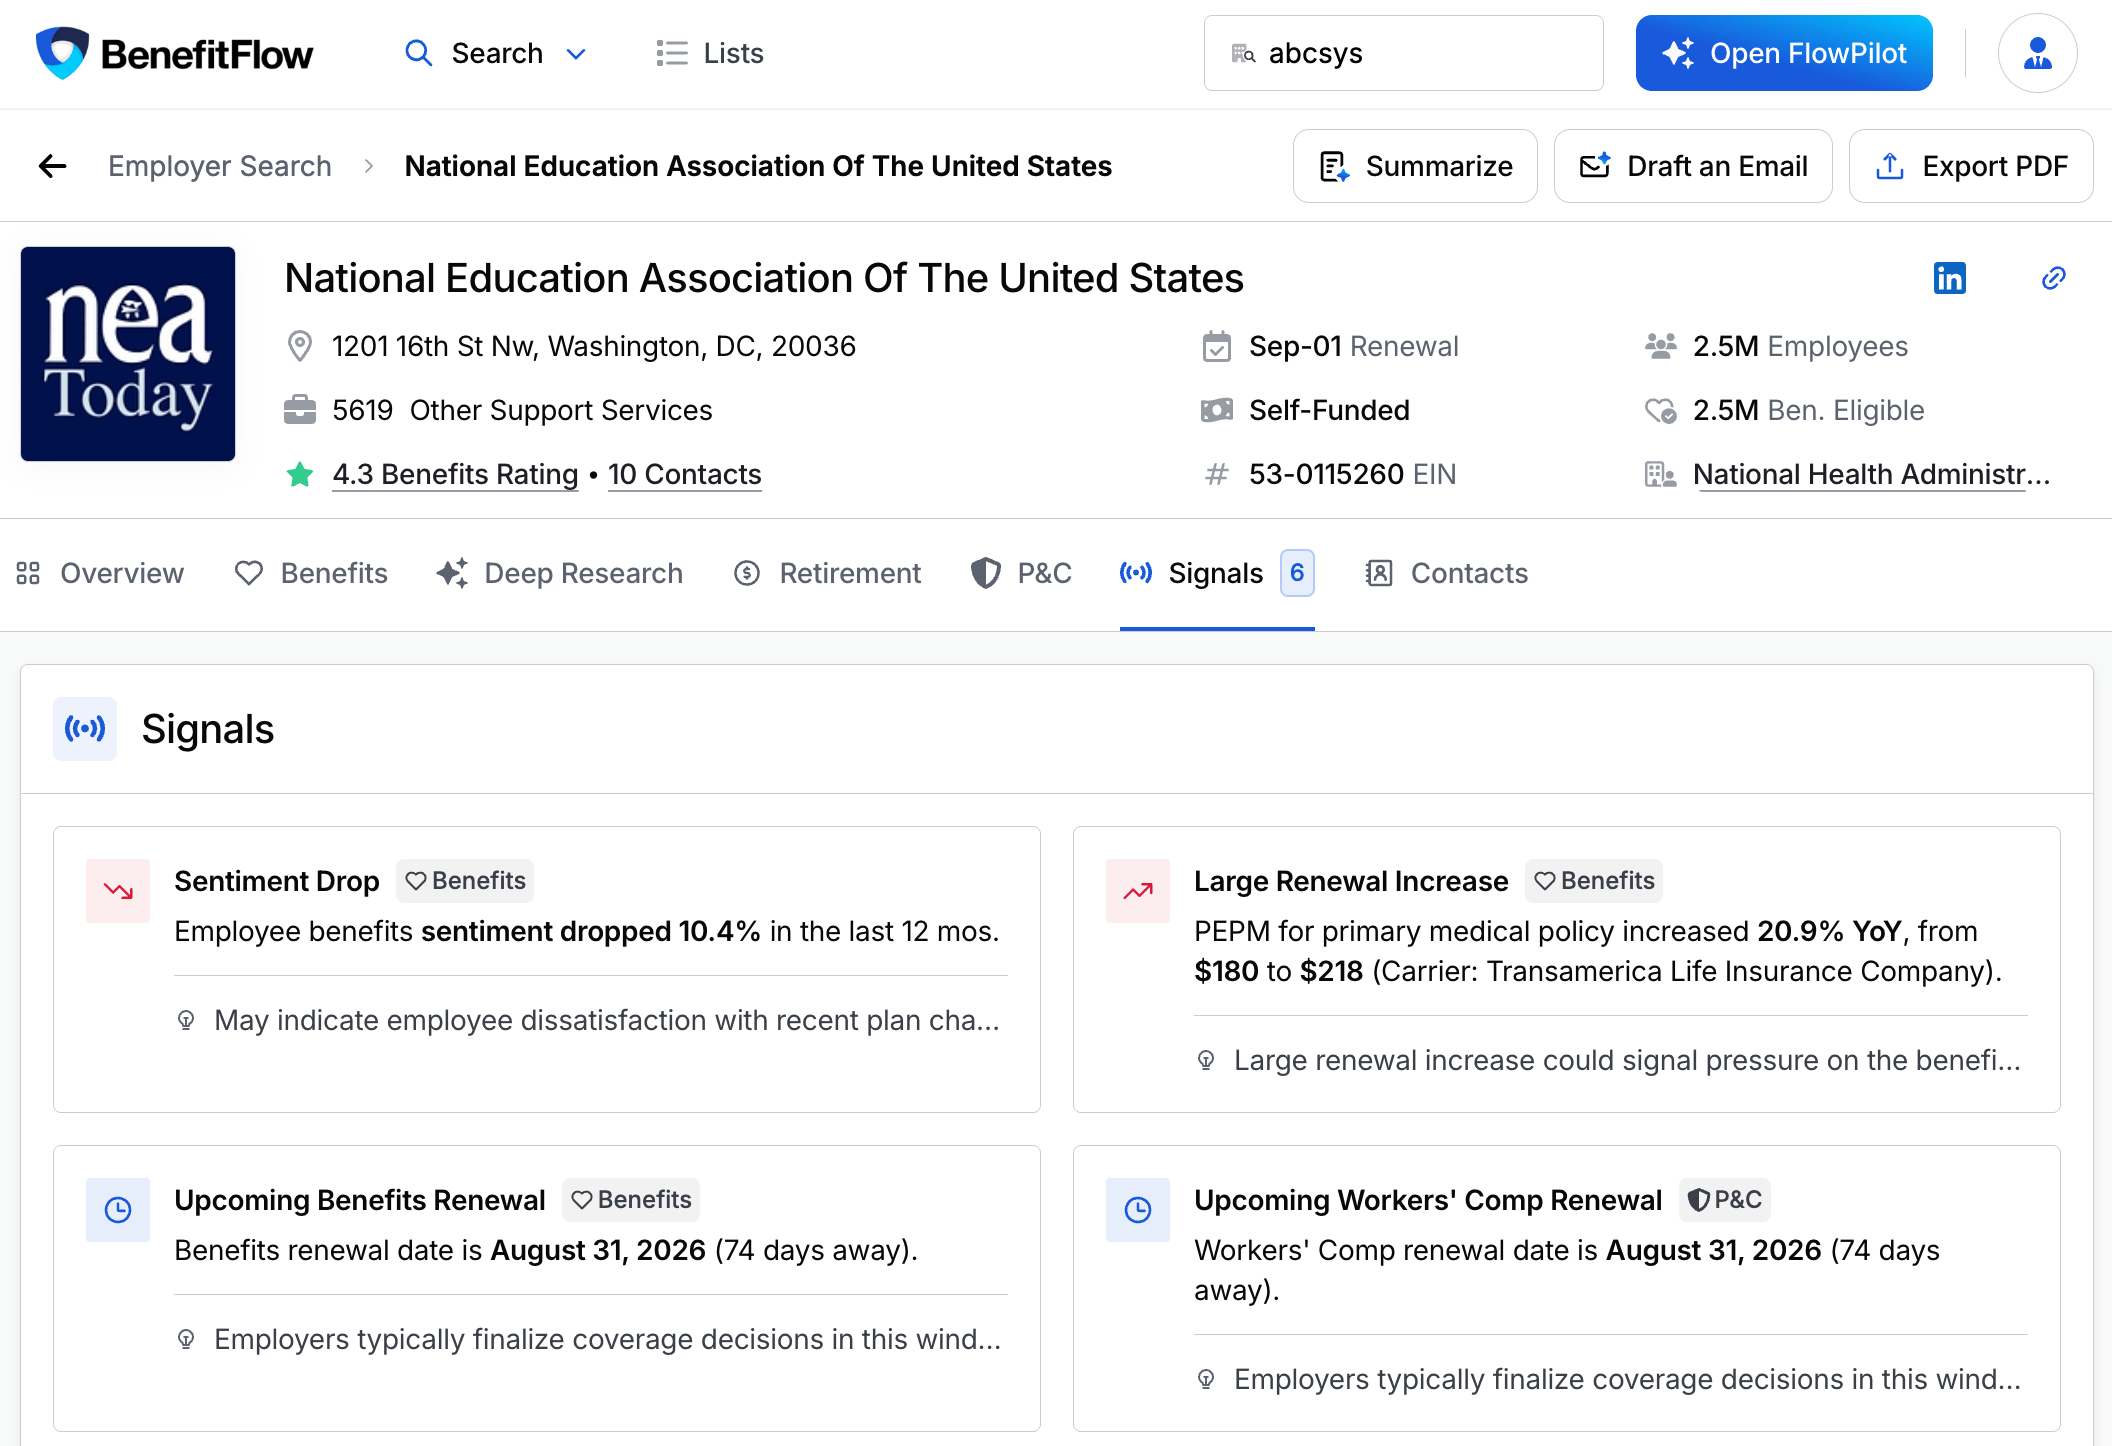
Task: Click the Summarize document sparkle icon
Action: pos(1335,166)
